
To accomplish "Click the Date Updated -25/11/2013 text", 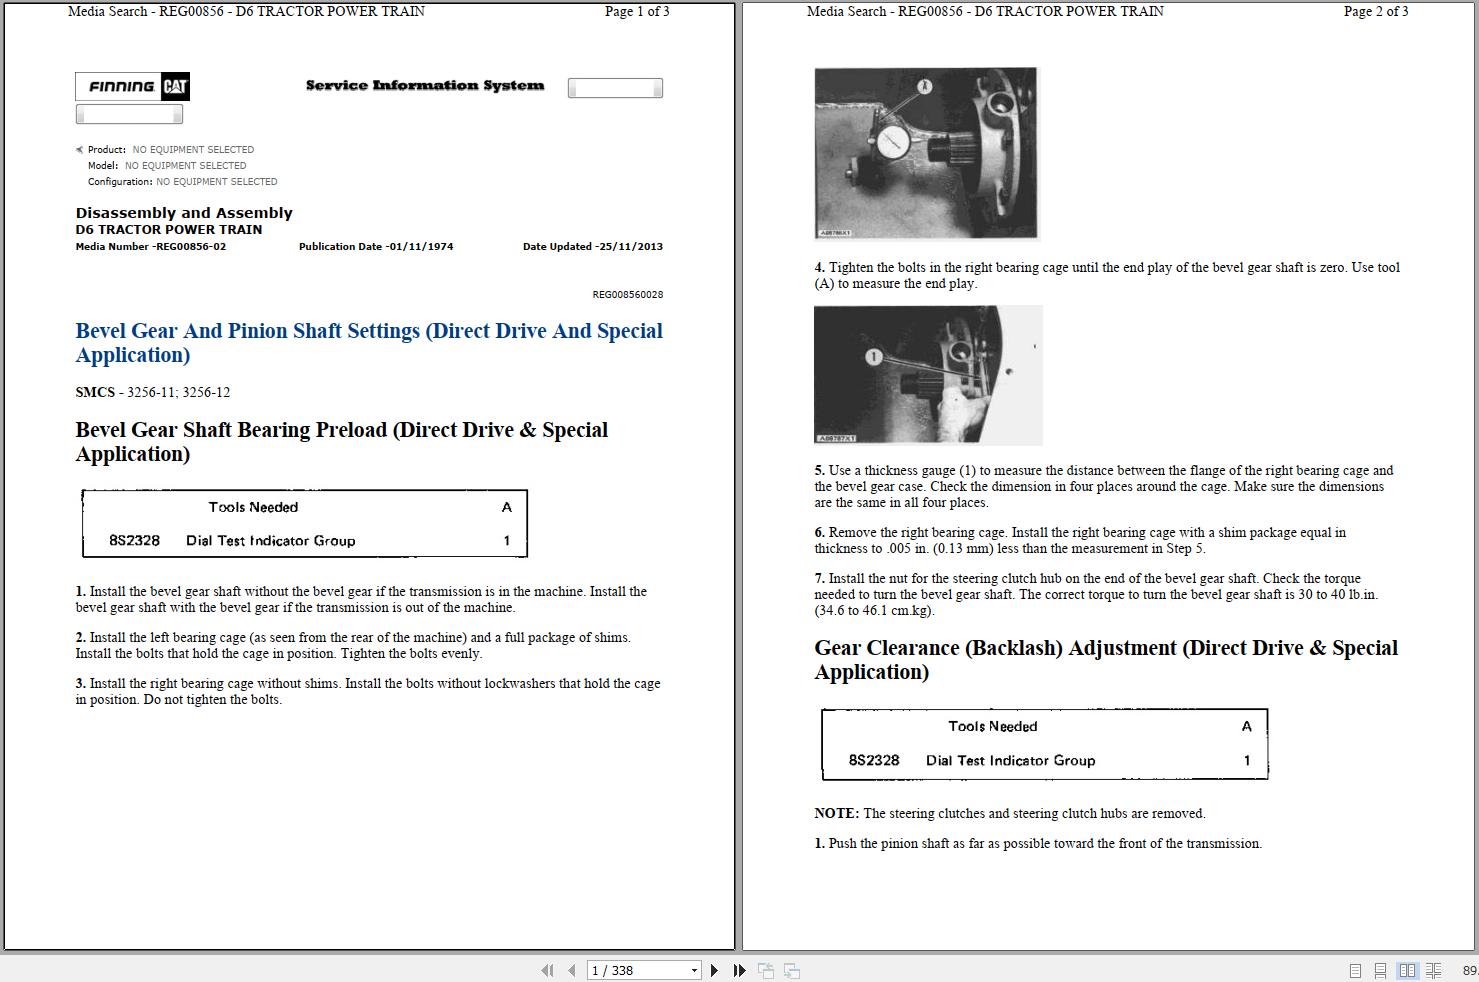I will click(593, 246).
